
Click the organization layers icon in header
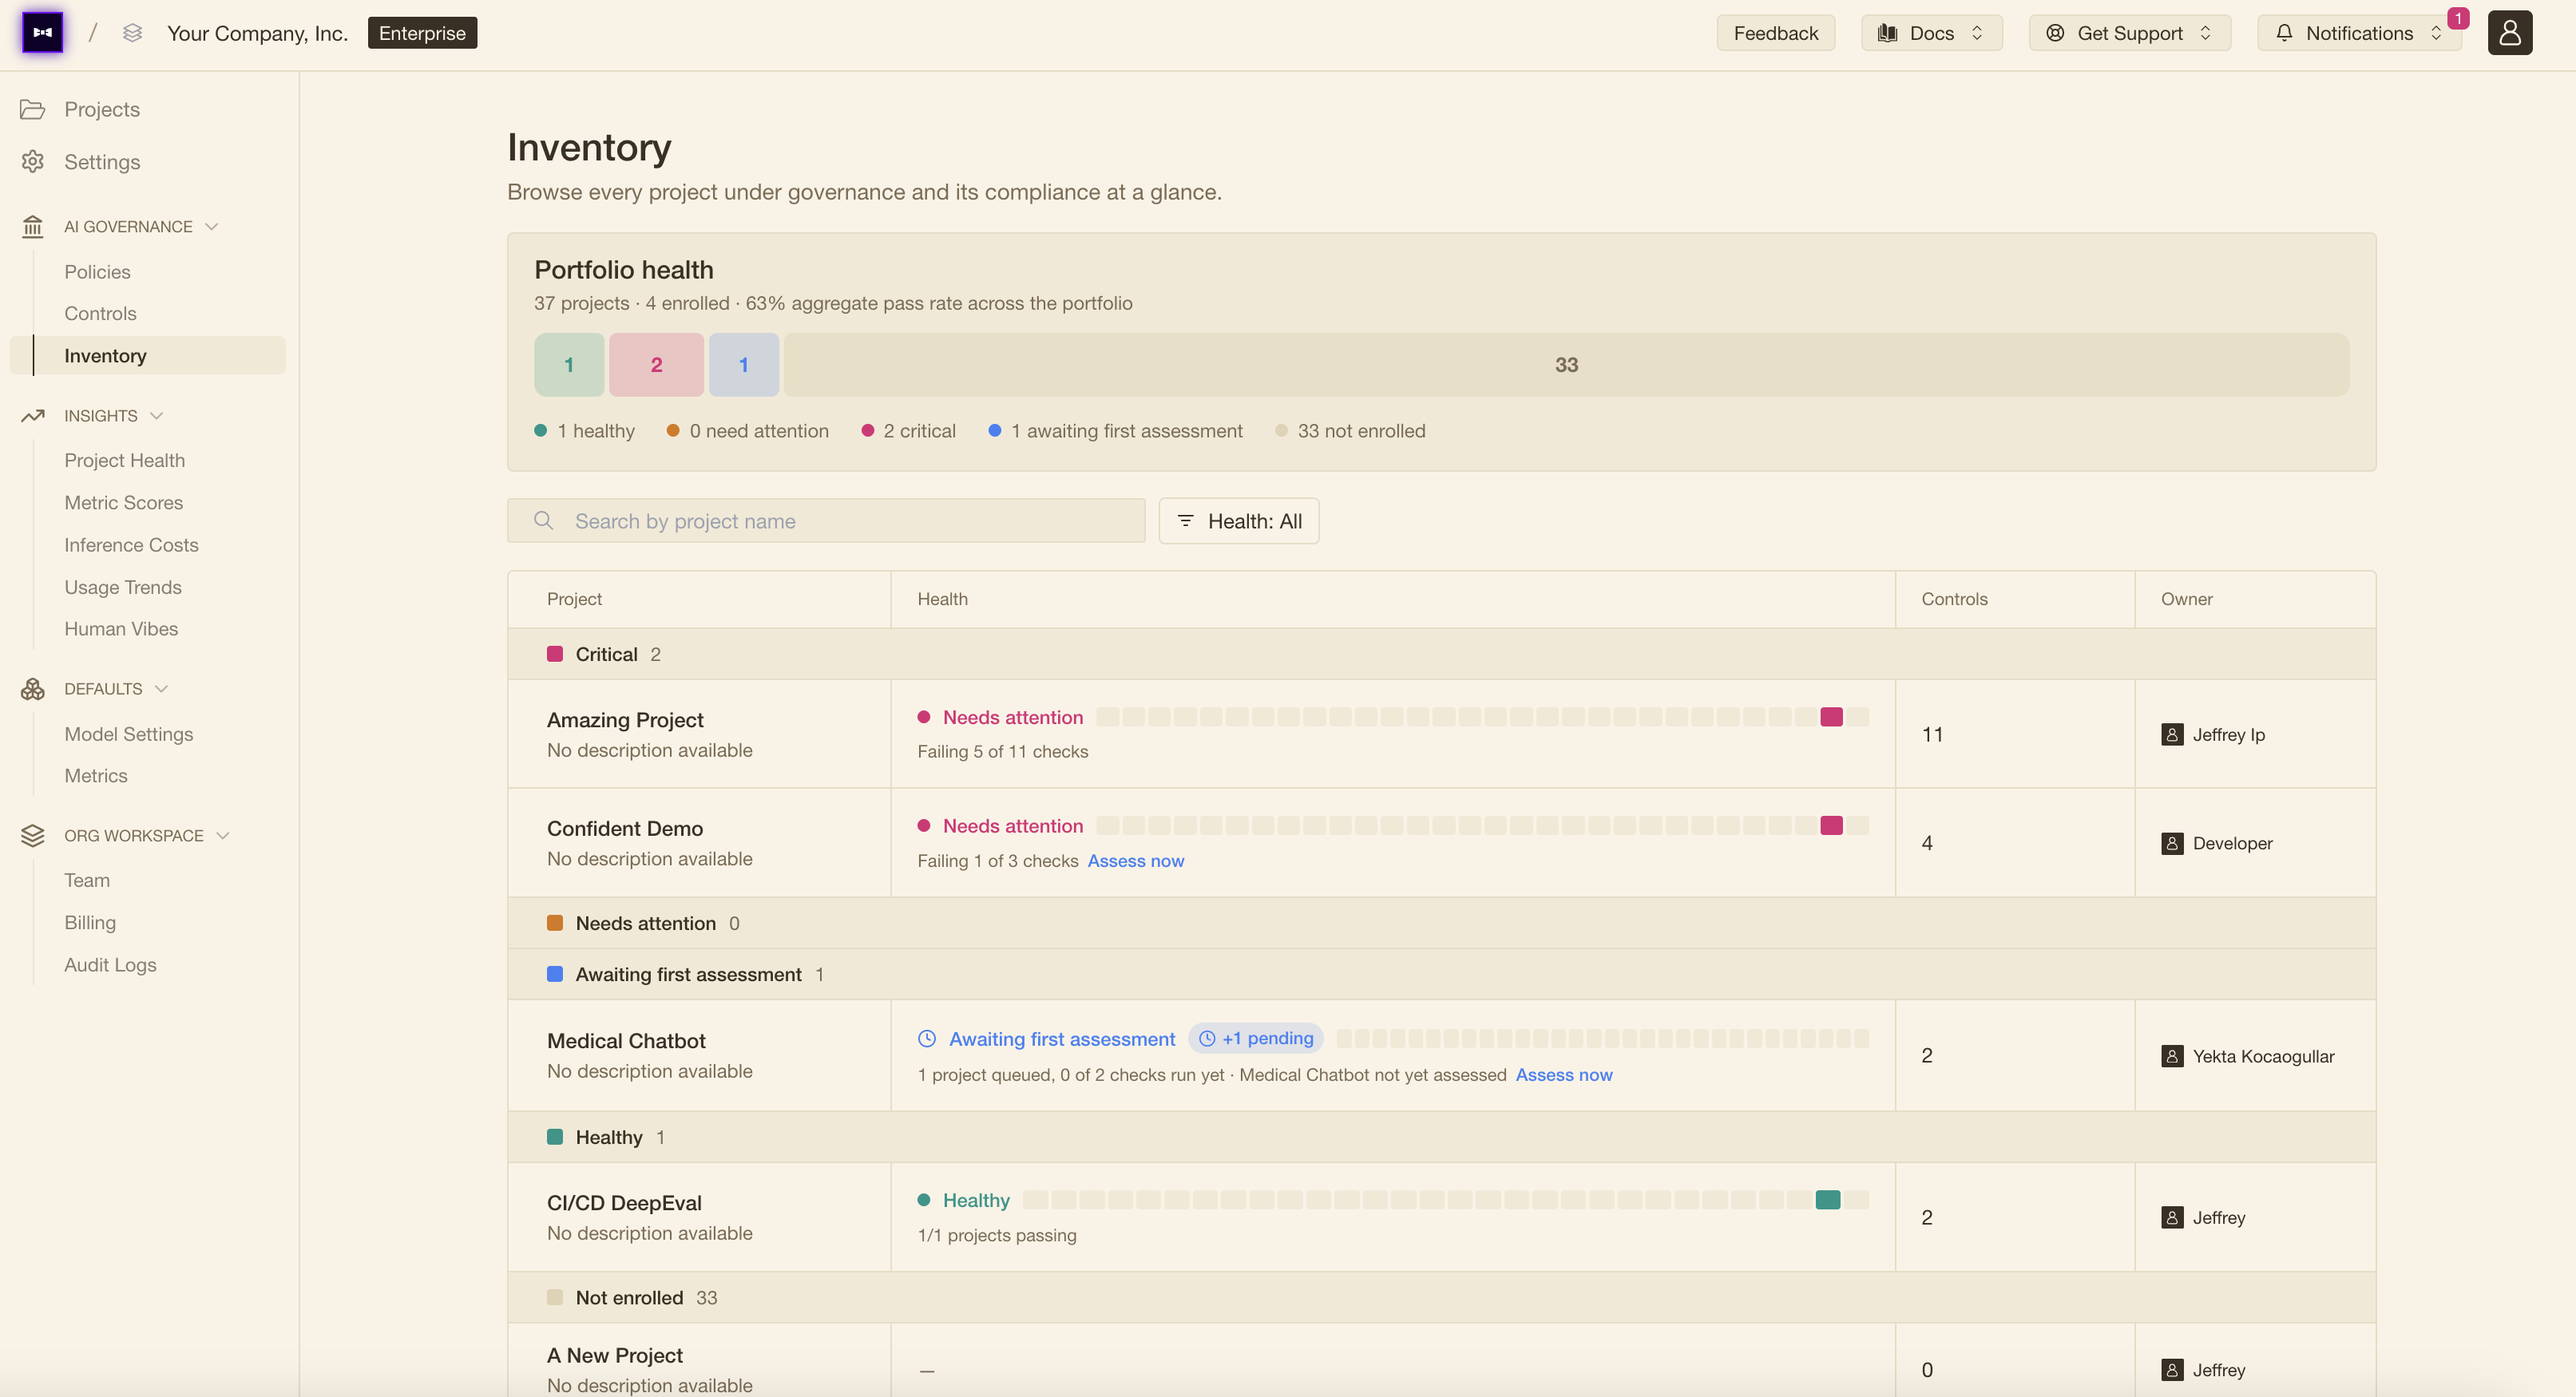pos(132,33)
